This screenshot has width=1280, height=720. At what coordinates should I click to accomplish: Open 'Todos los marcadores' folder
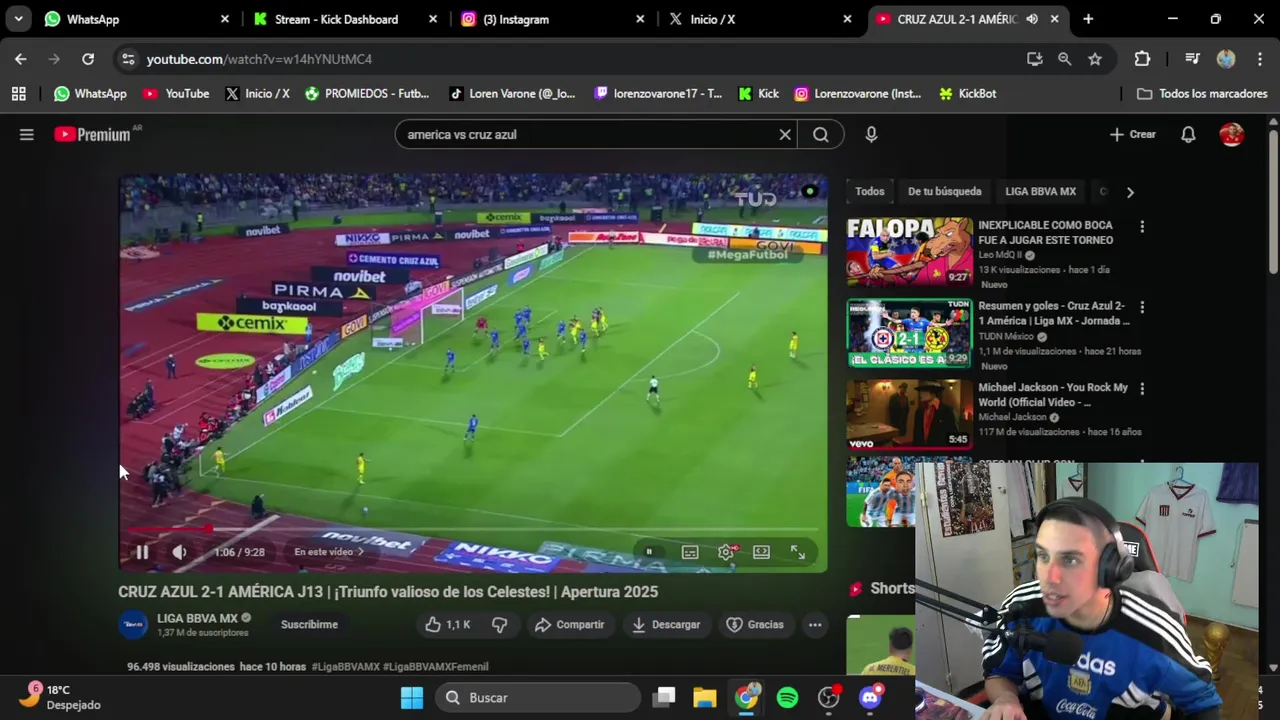click(x=1202, y=93)
